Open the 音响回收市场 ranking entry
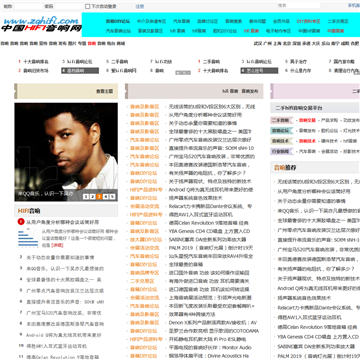360x360 pixels. tap(36, 71)
